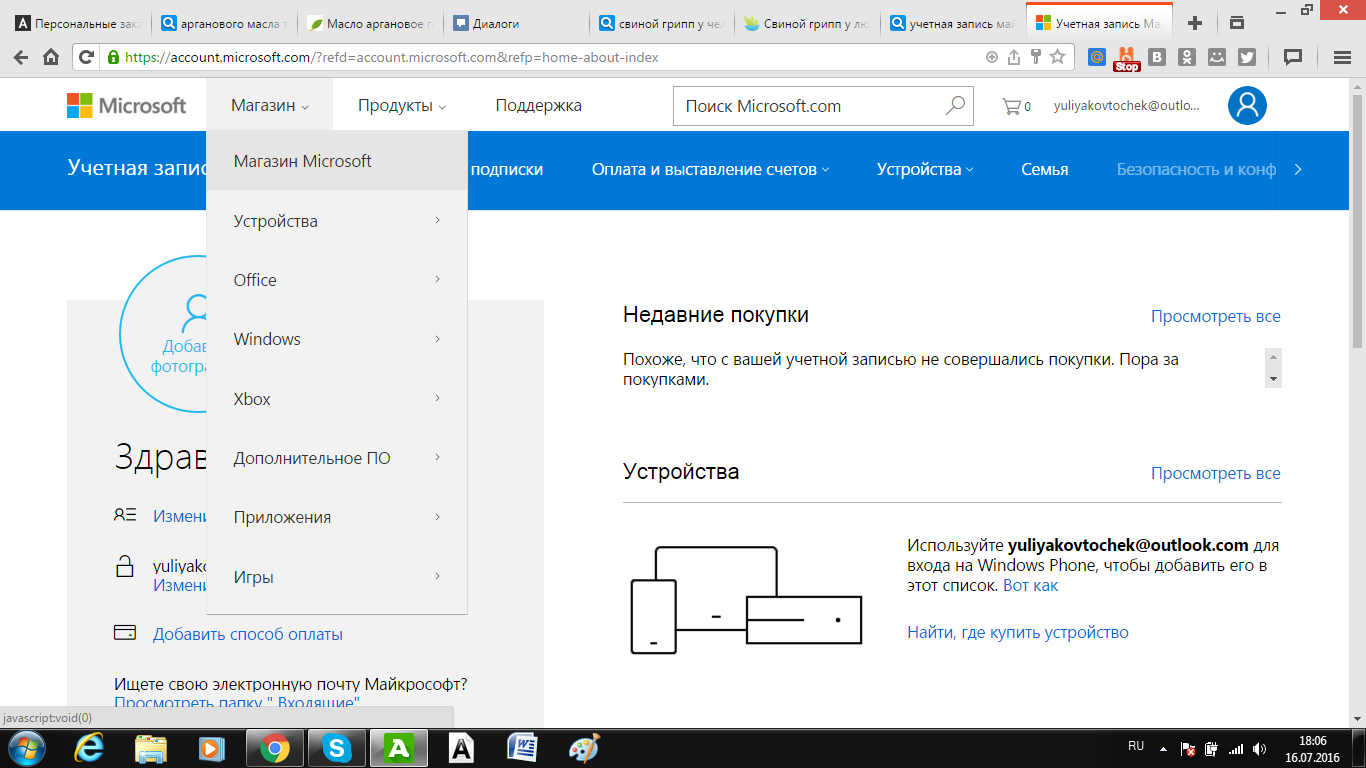Click the Stop ad-blocker extension icon

1127,58
